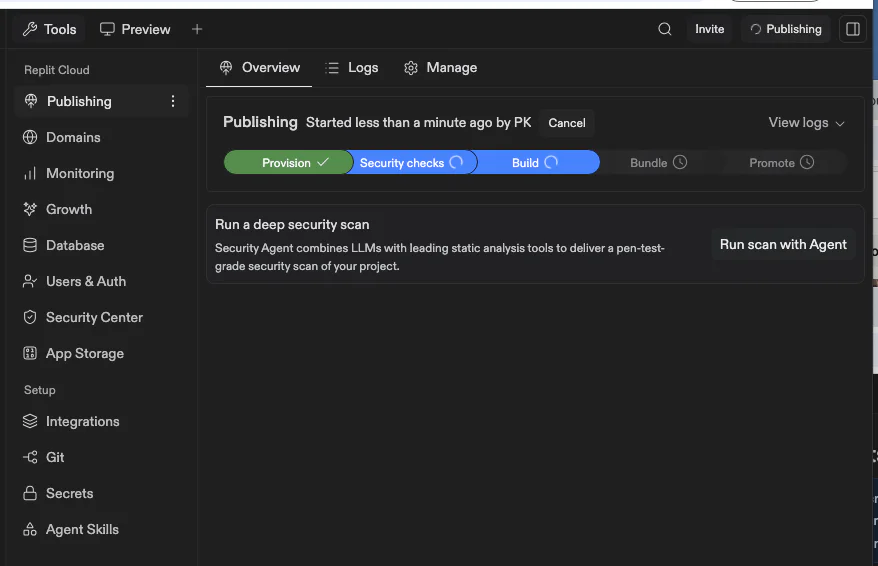Click the Agent Skills shapes icon

(30, 530)
